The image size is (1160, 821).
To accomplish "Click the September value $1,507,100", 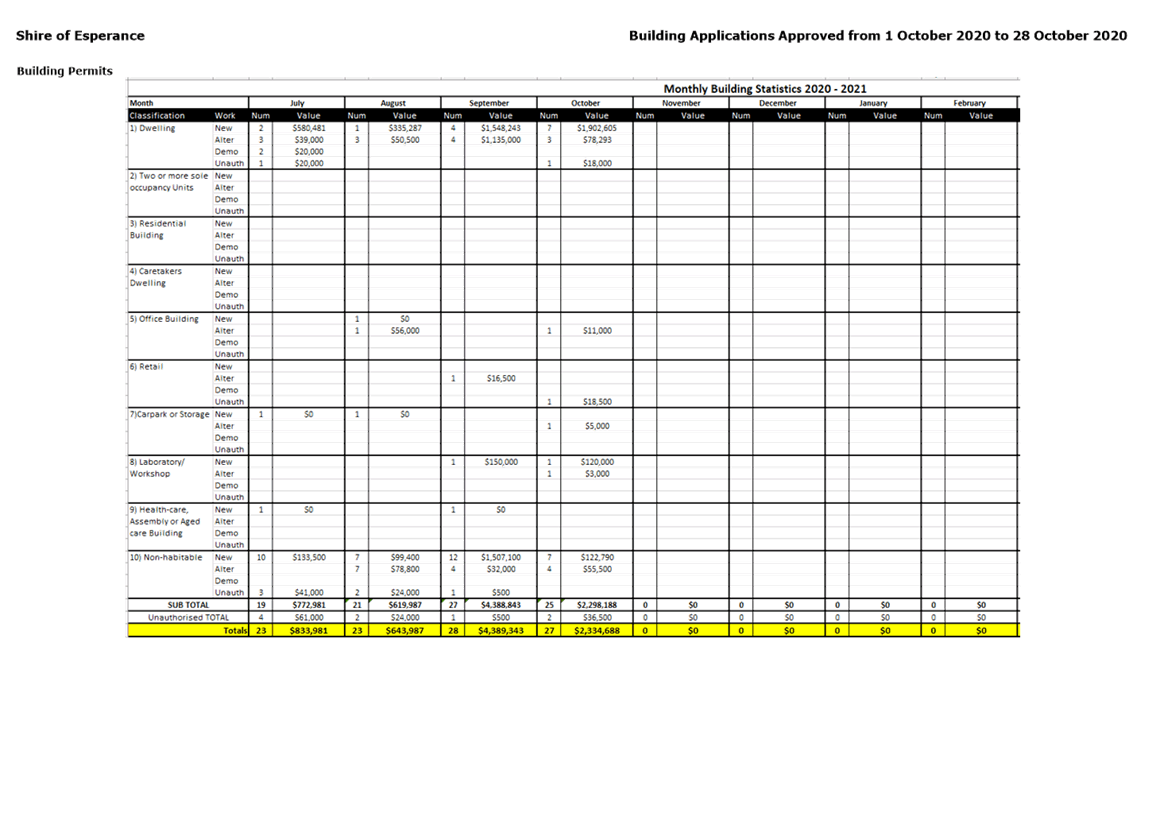I will [x=501, y=558].
